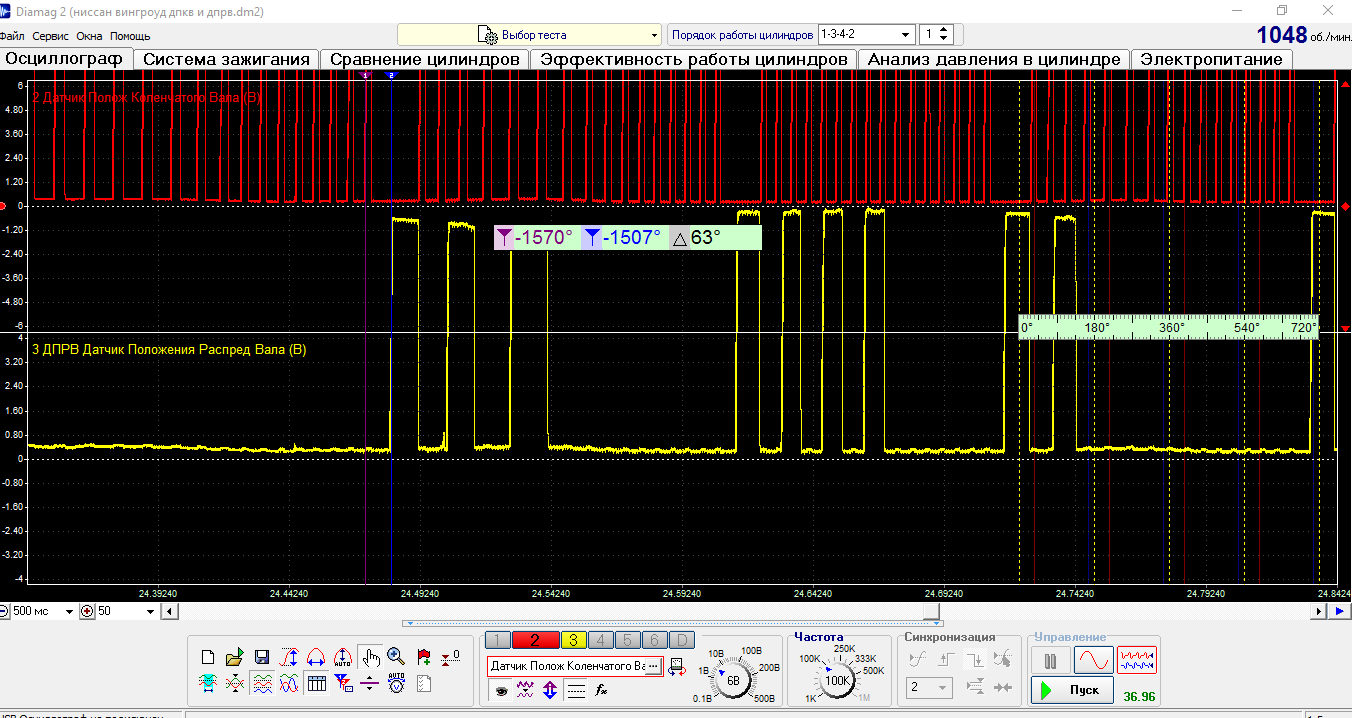Open a recording with the folder icon

click(x=235, y=657)
